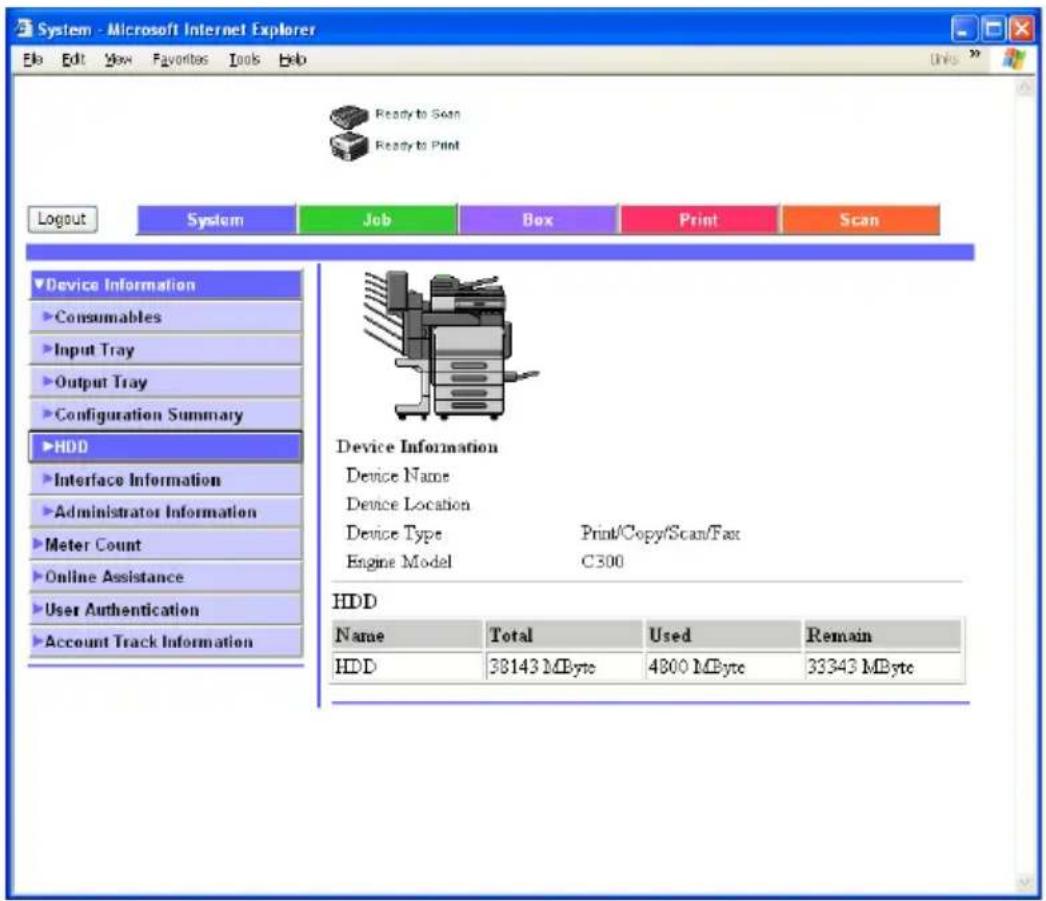Click the Ready to Scan status text
This screenshot has width=1046, height=901.
418,114
